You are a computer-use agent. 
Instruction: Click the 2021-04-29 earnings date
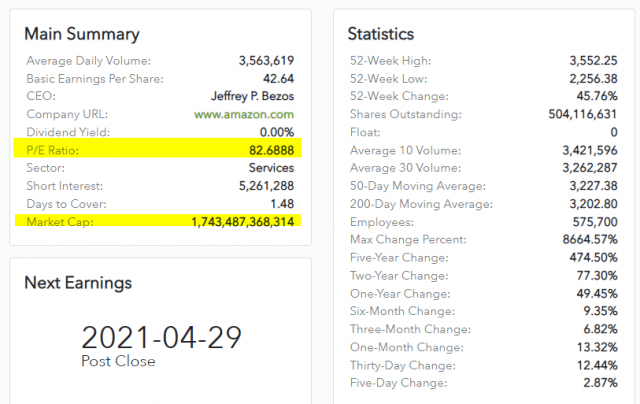coord(161,337)
